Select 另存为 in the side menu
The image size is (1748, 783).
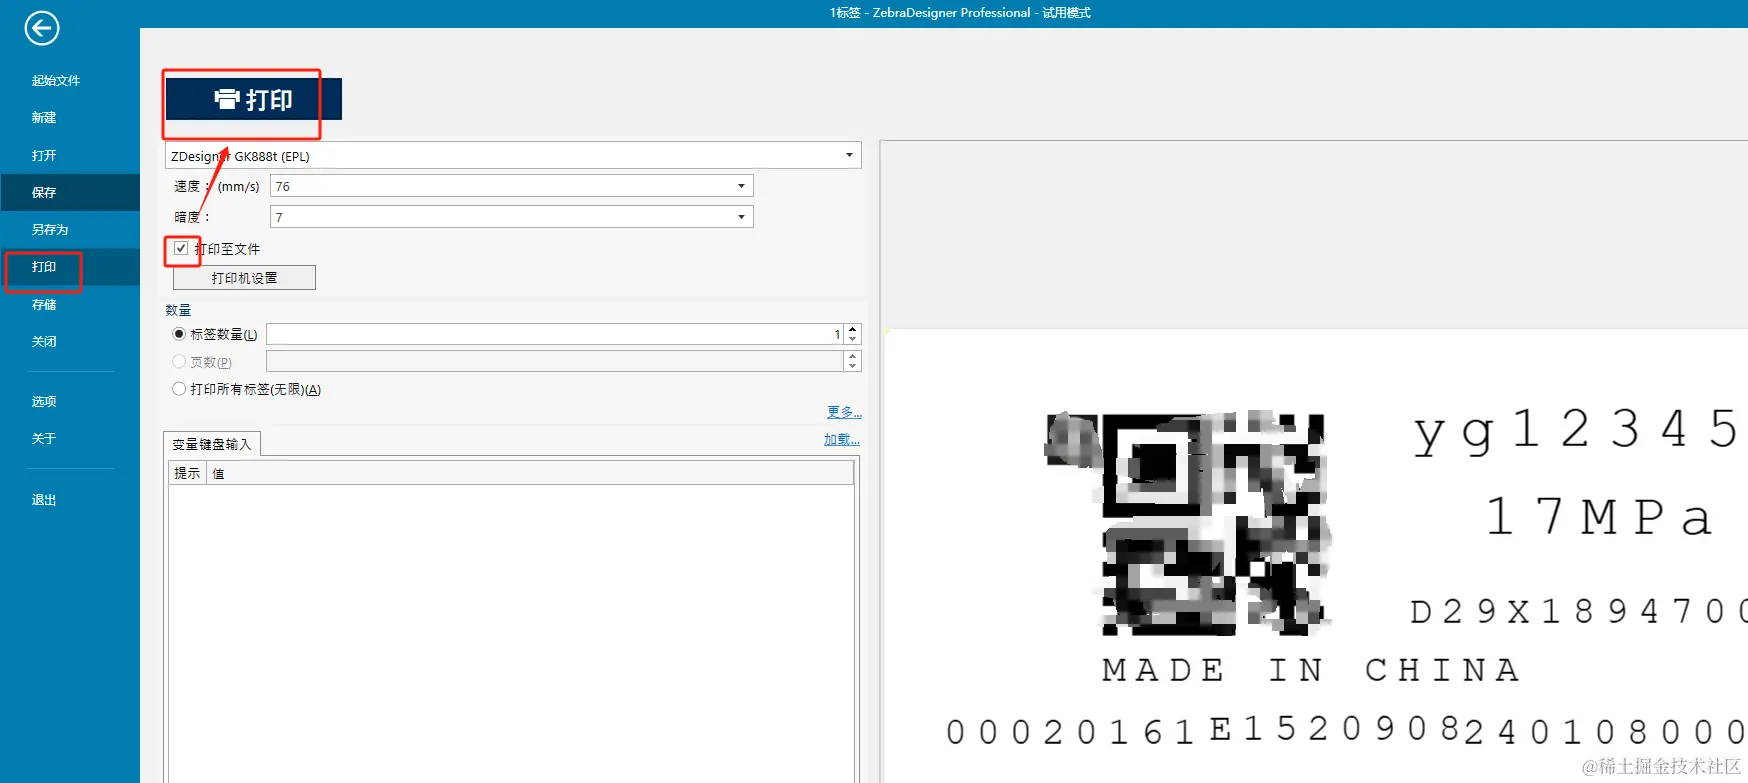pos(50,229)
